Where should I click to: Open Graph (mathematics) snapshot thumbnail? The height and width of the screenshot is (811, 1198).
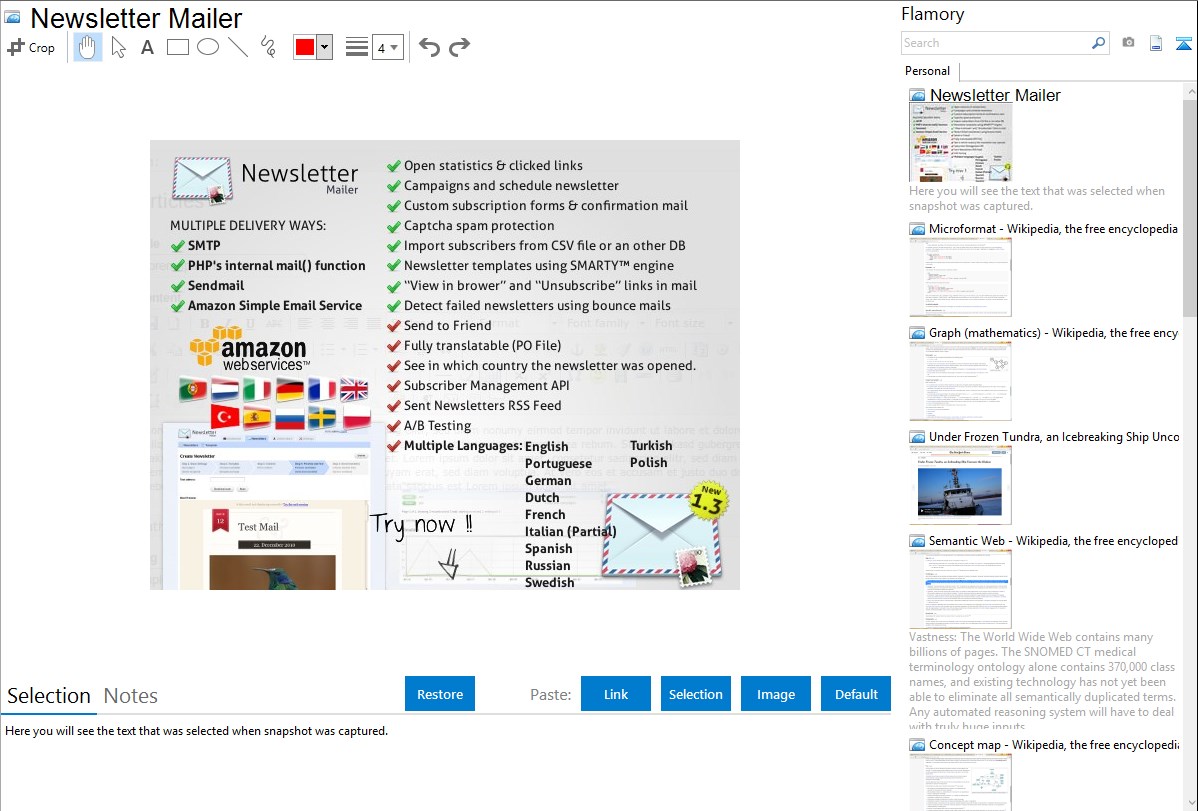(x=960, y=381)
